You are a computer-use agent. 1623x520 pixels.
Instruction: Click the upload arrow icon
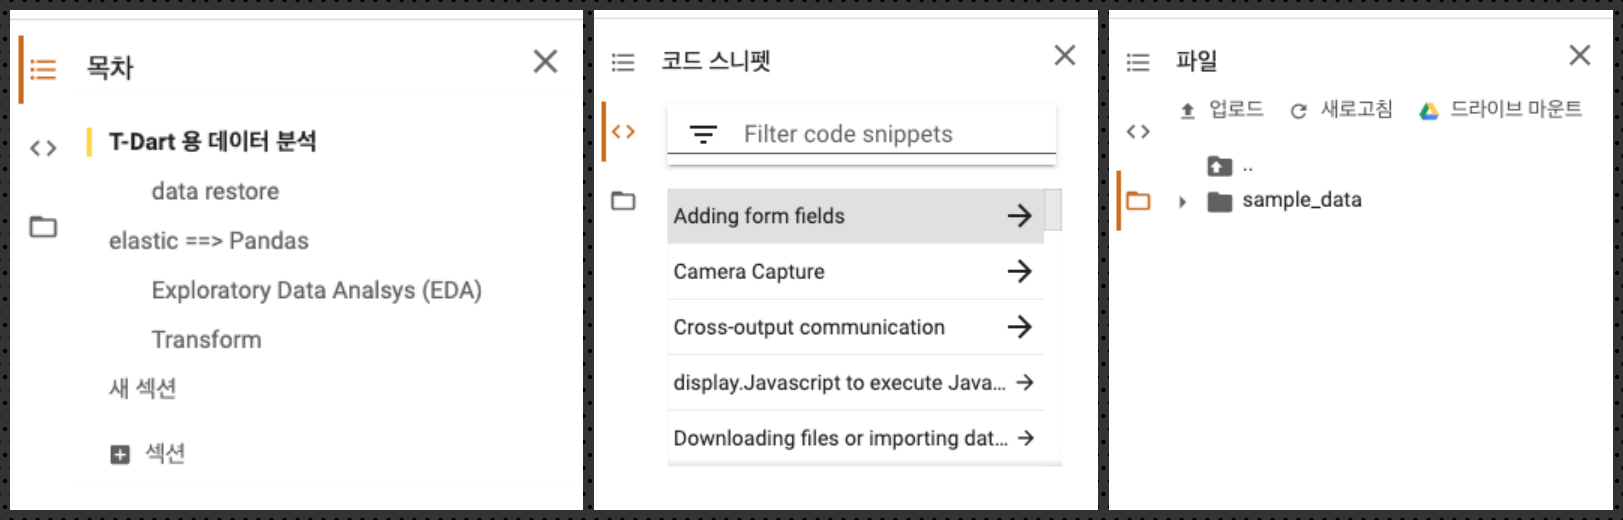click(1188, 111)
